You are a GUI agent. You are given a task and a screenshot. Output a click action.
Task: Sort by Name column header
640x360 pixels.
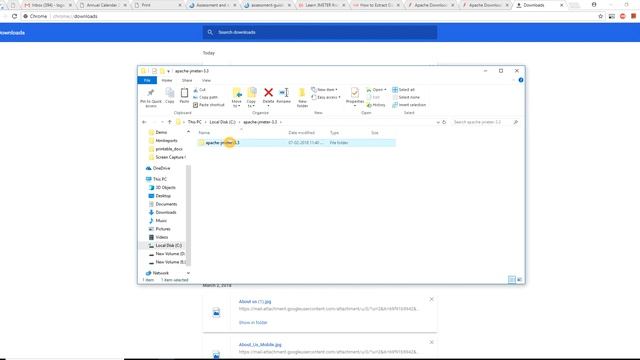[204, 133]
